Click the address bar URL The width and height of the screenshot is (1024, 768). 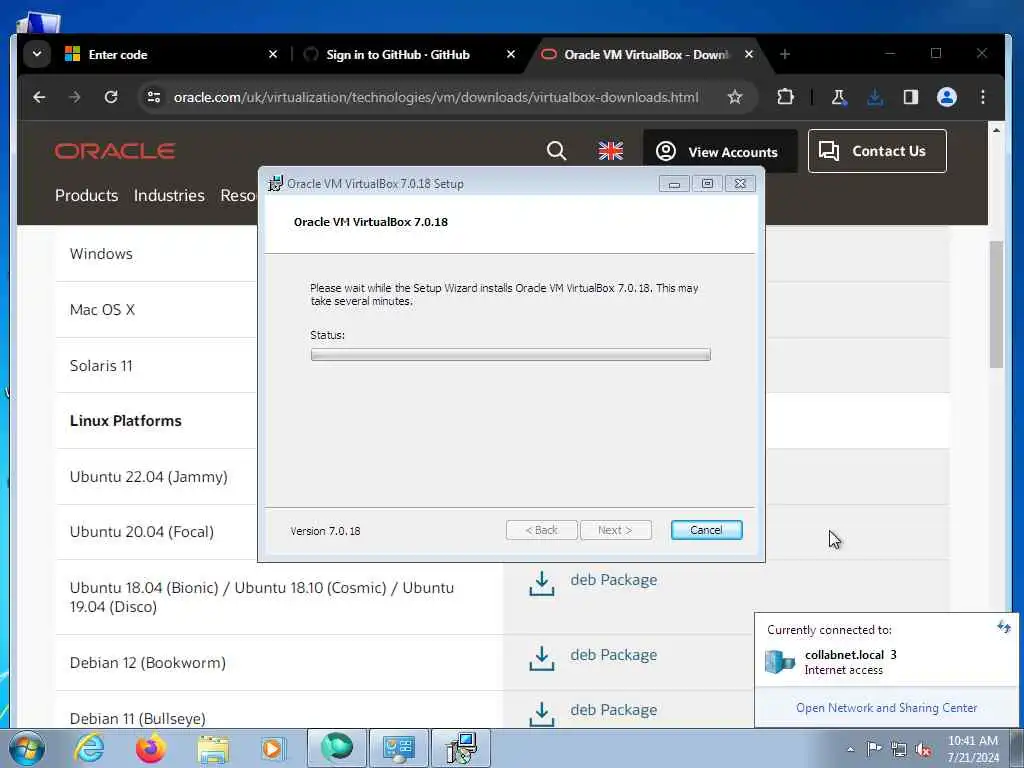coord(436,97)
